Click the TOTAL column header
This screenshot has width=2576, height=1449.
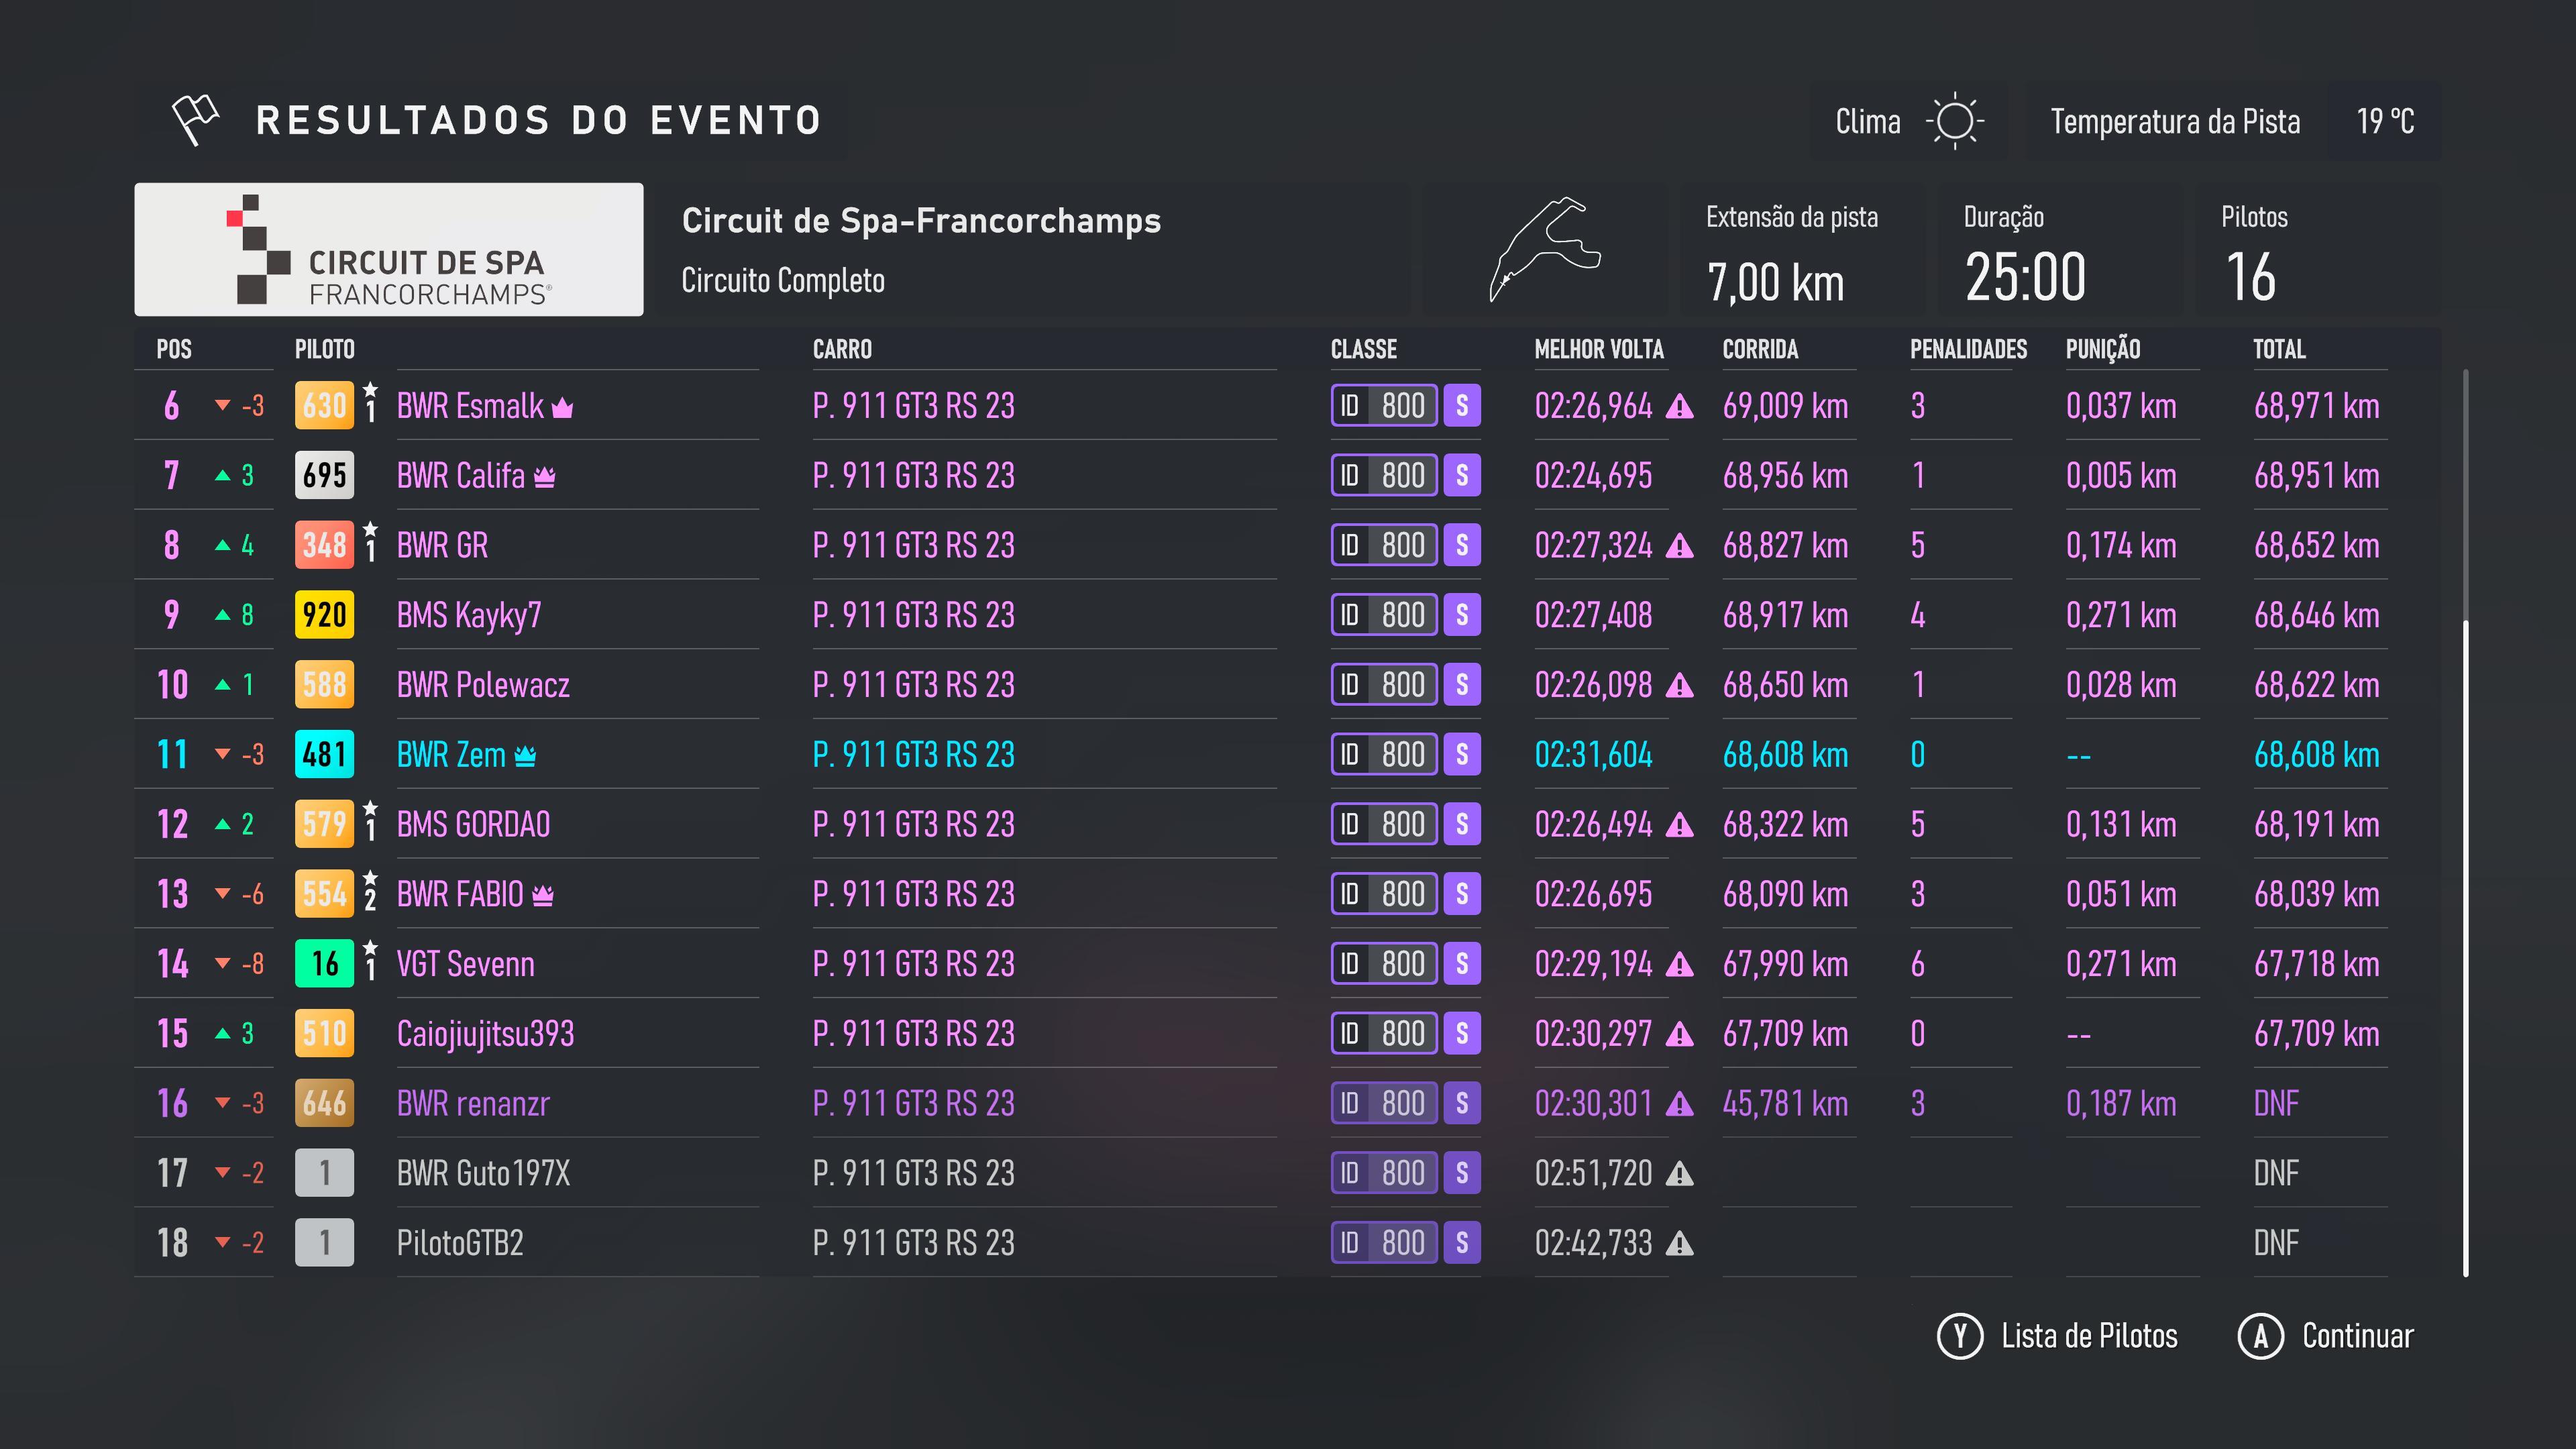[2278, 349]
